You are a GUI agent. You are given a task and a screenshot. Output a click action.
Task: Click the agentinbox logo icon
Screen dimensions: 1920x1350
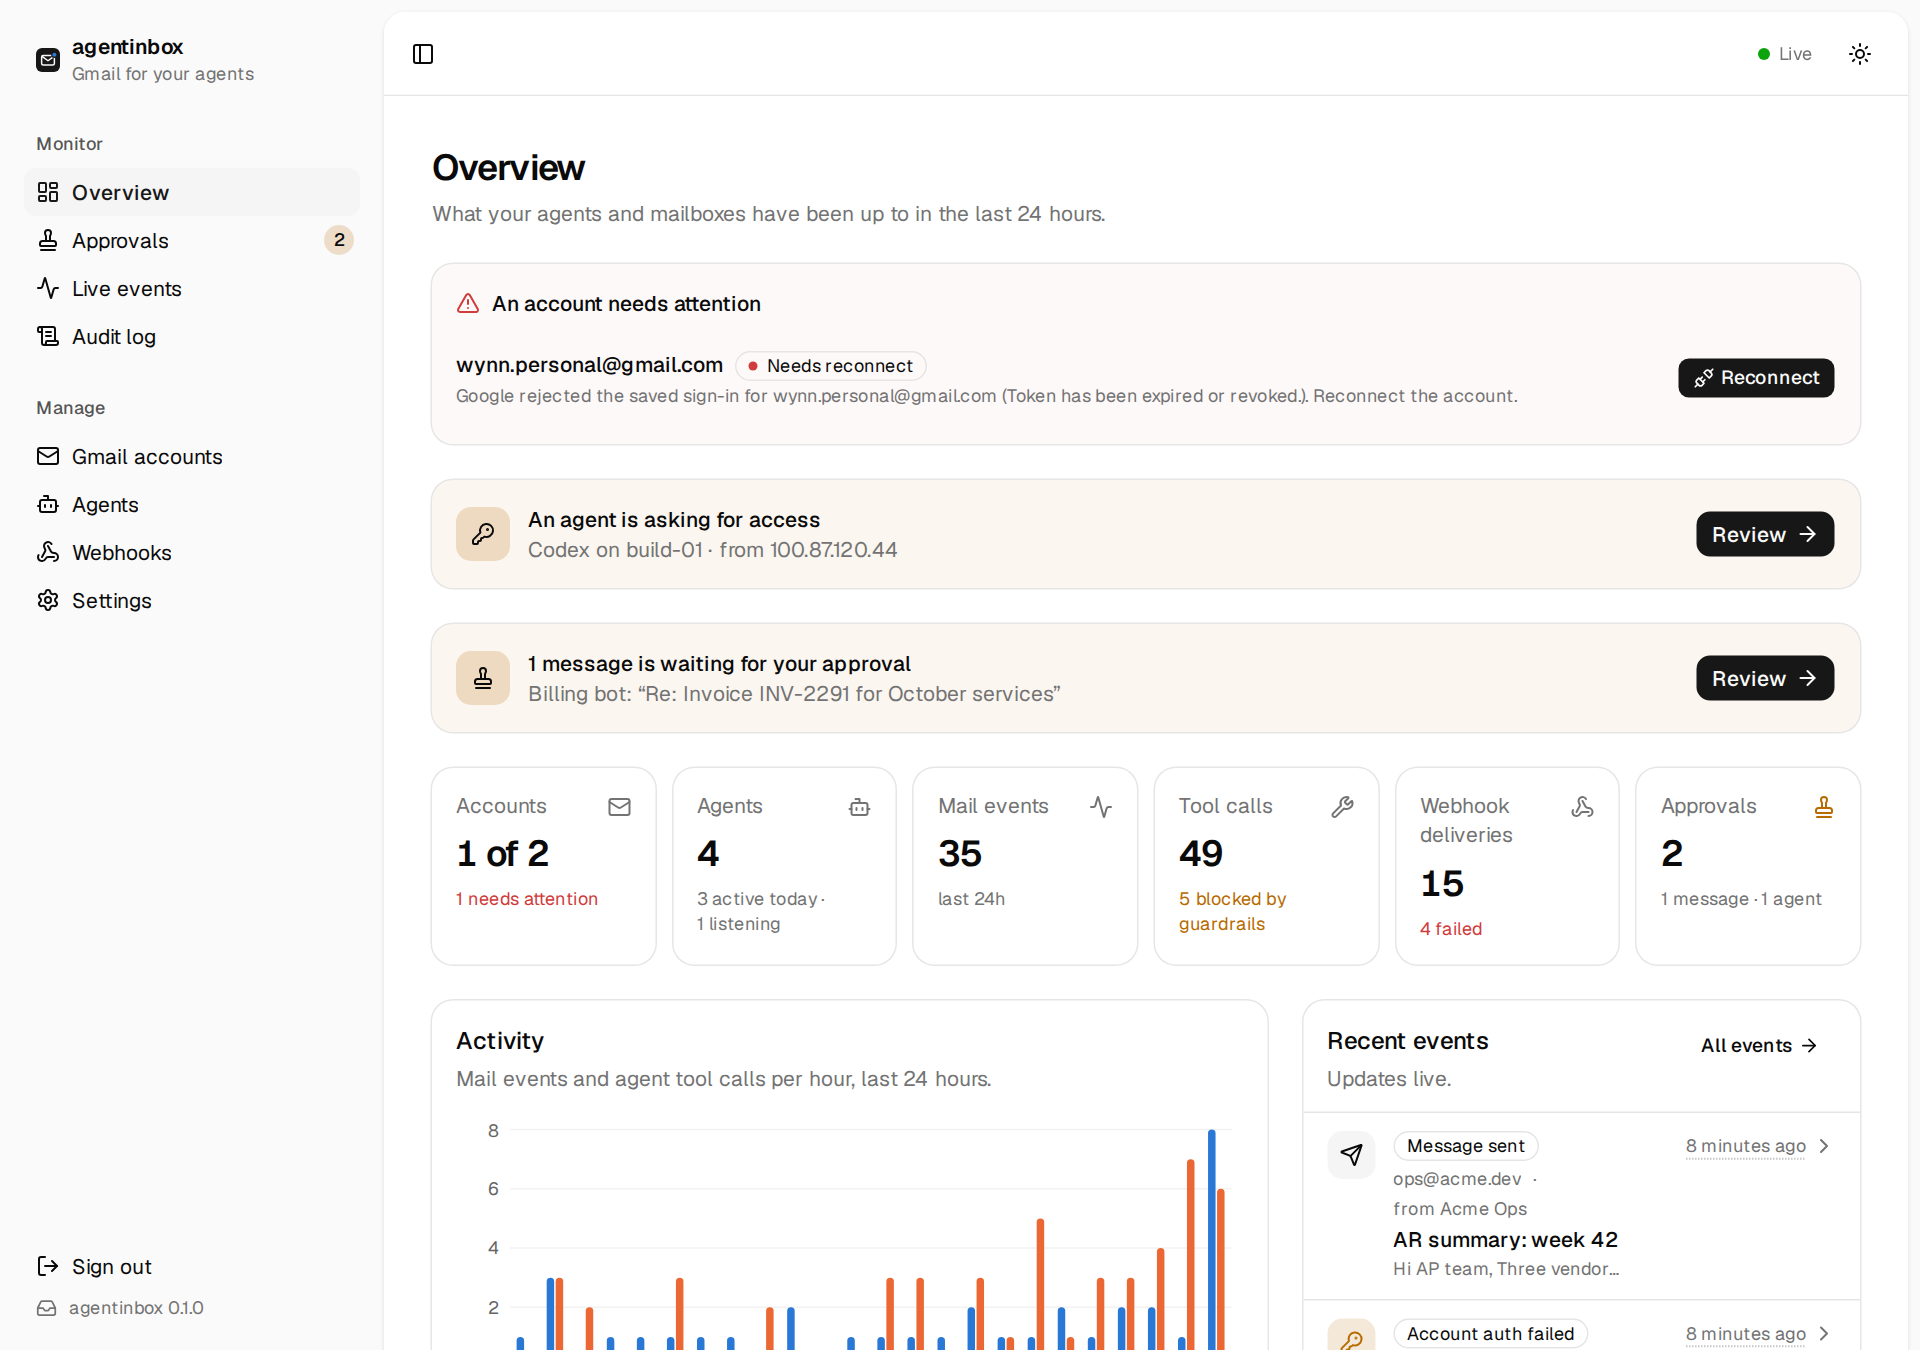tap(48, 60)
